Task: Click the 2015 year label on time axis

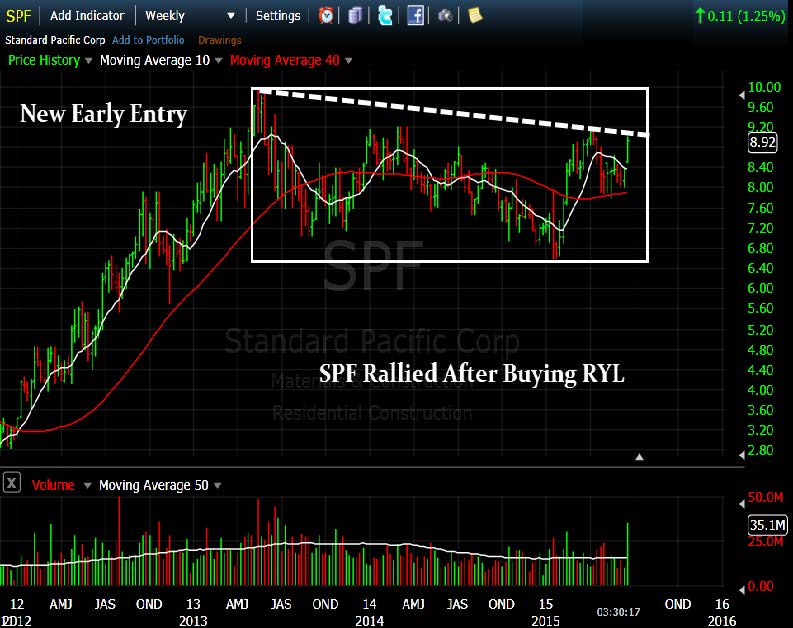Action: click(x=545, y=621)
